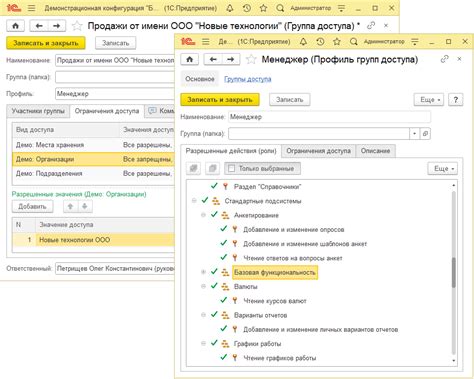The height and width of the screenshot is (379, 474).
Task: Open help with the ? button
Action: tap(456, 100)
